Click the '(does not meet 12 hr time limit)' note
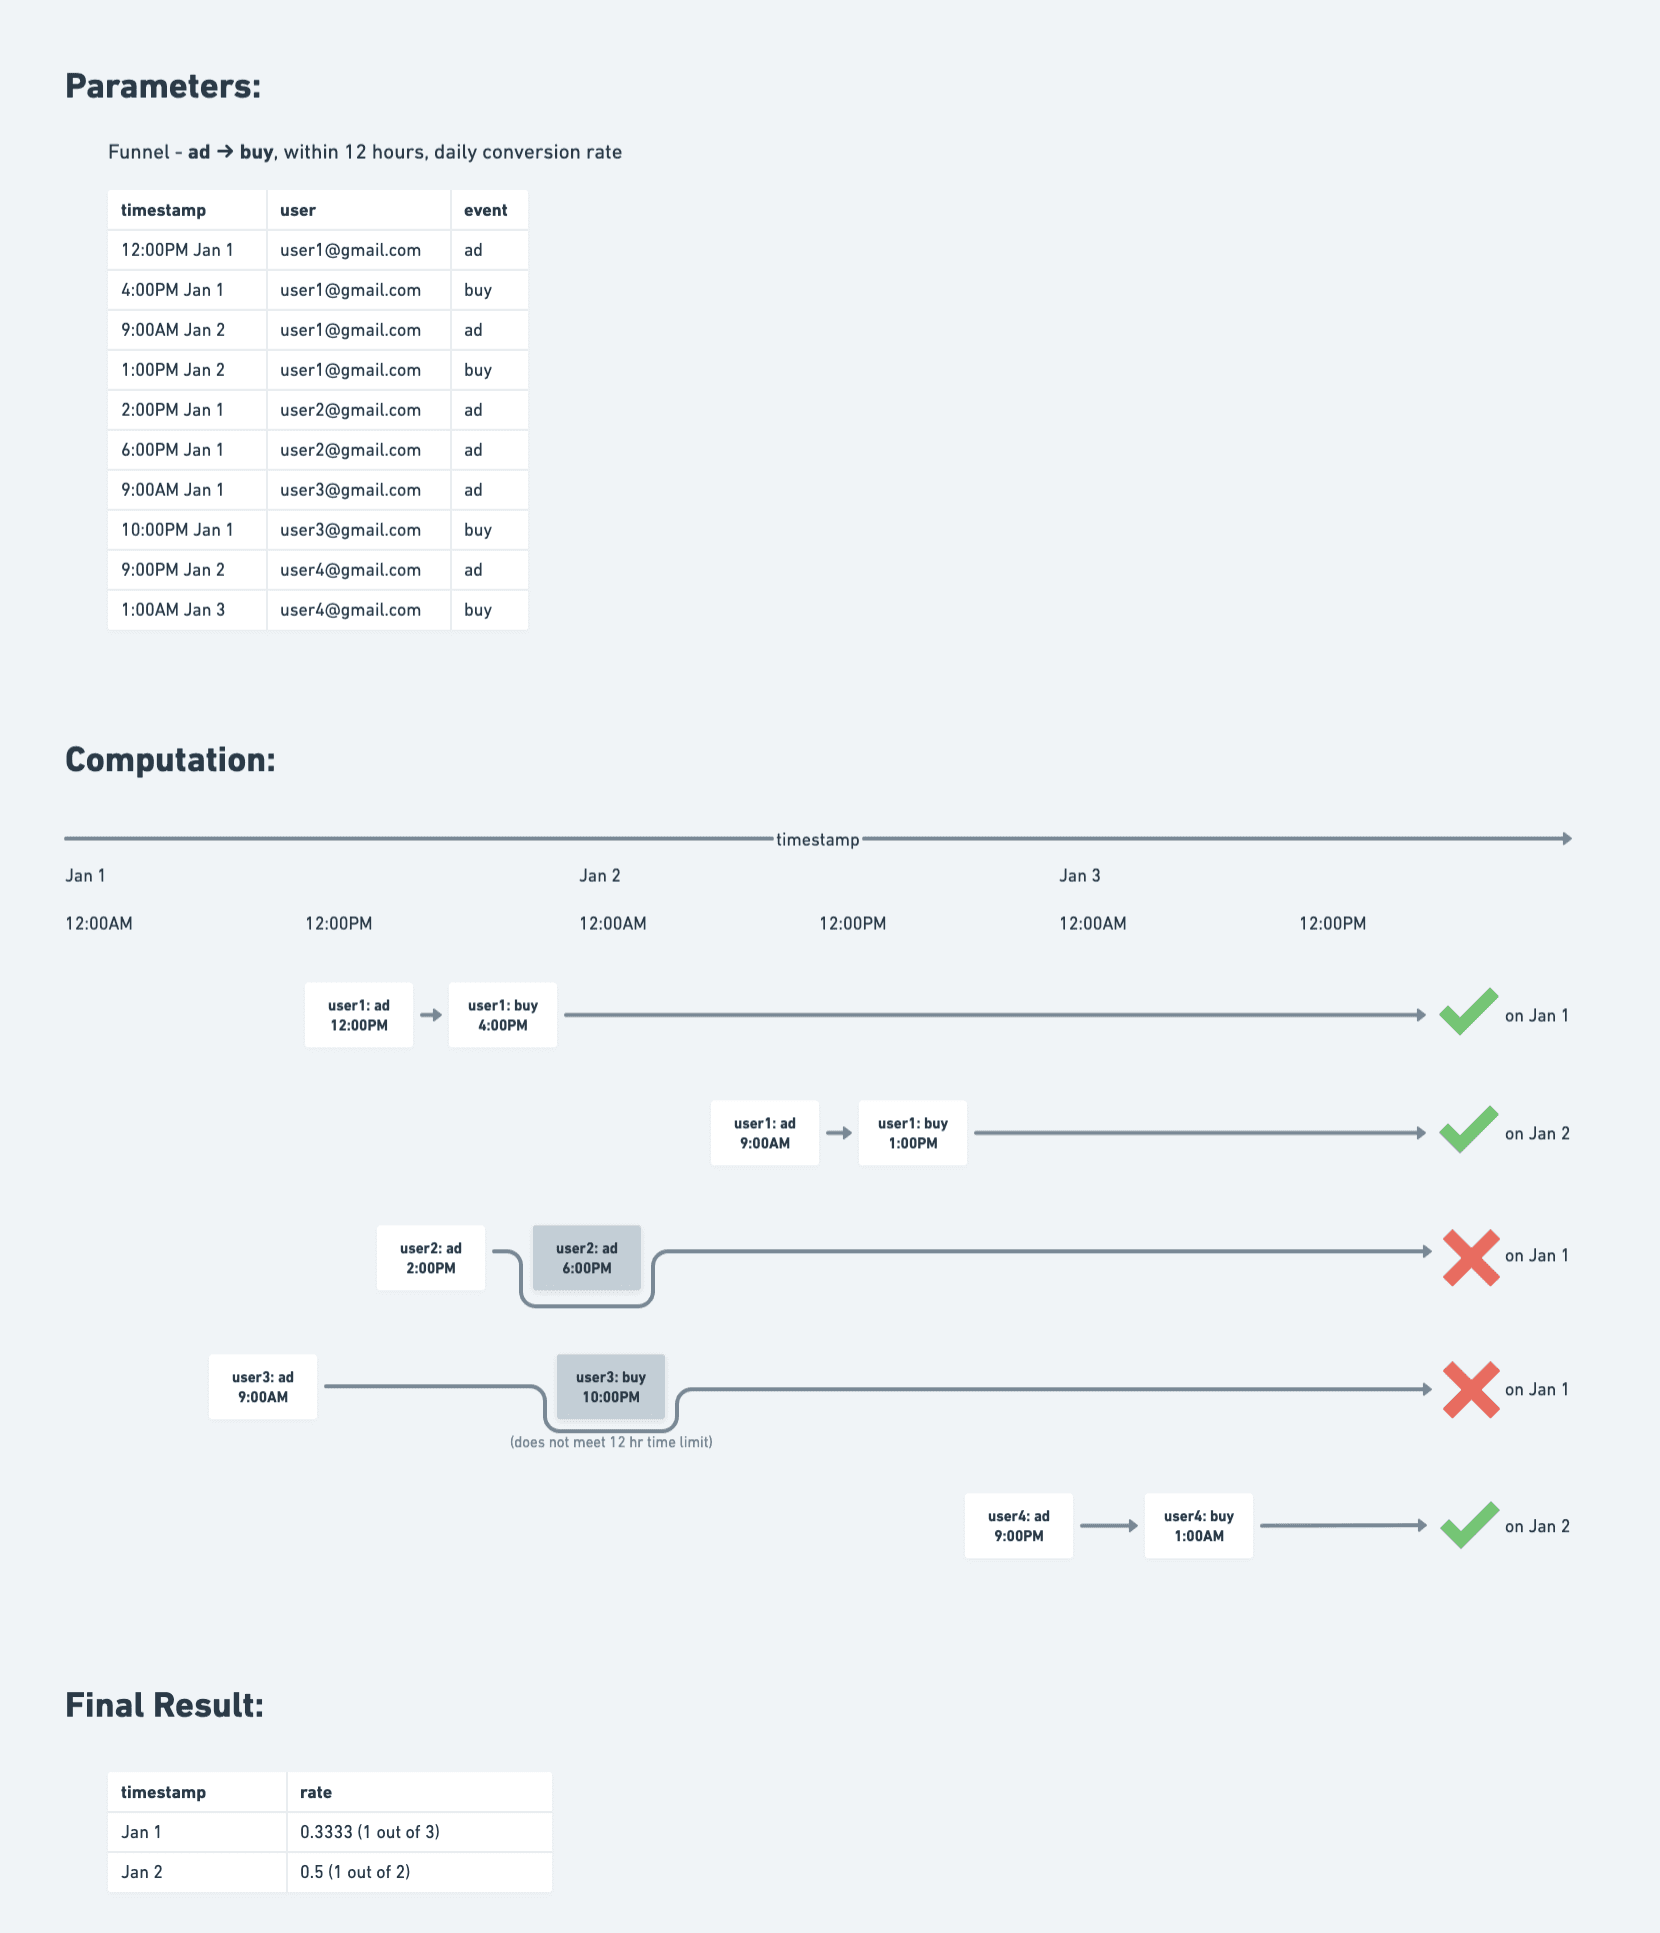Screen dimensions: 1660x1933 click(x=611, y=1442)
